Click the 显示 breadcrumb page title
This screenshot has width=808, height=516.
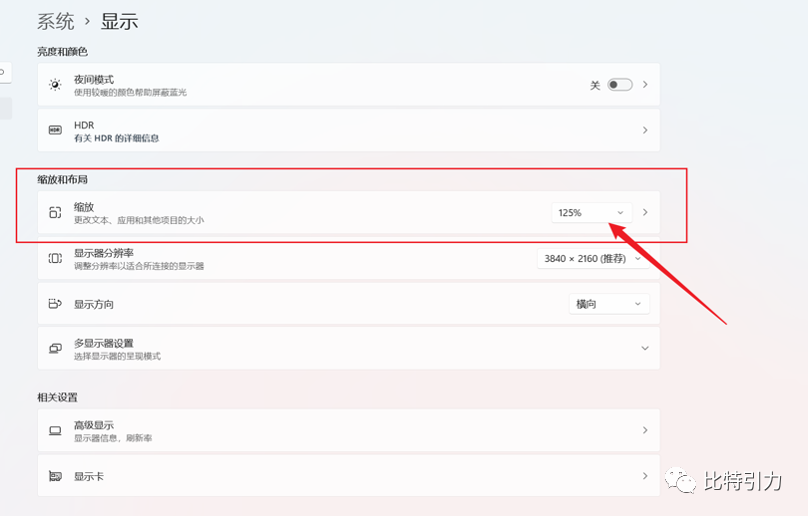click(120, 20)
